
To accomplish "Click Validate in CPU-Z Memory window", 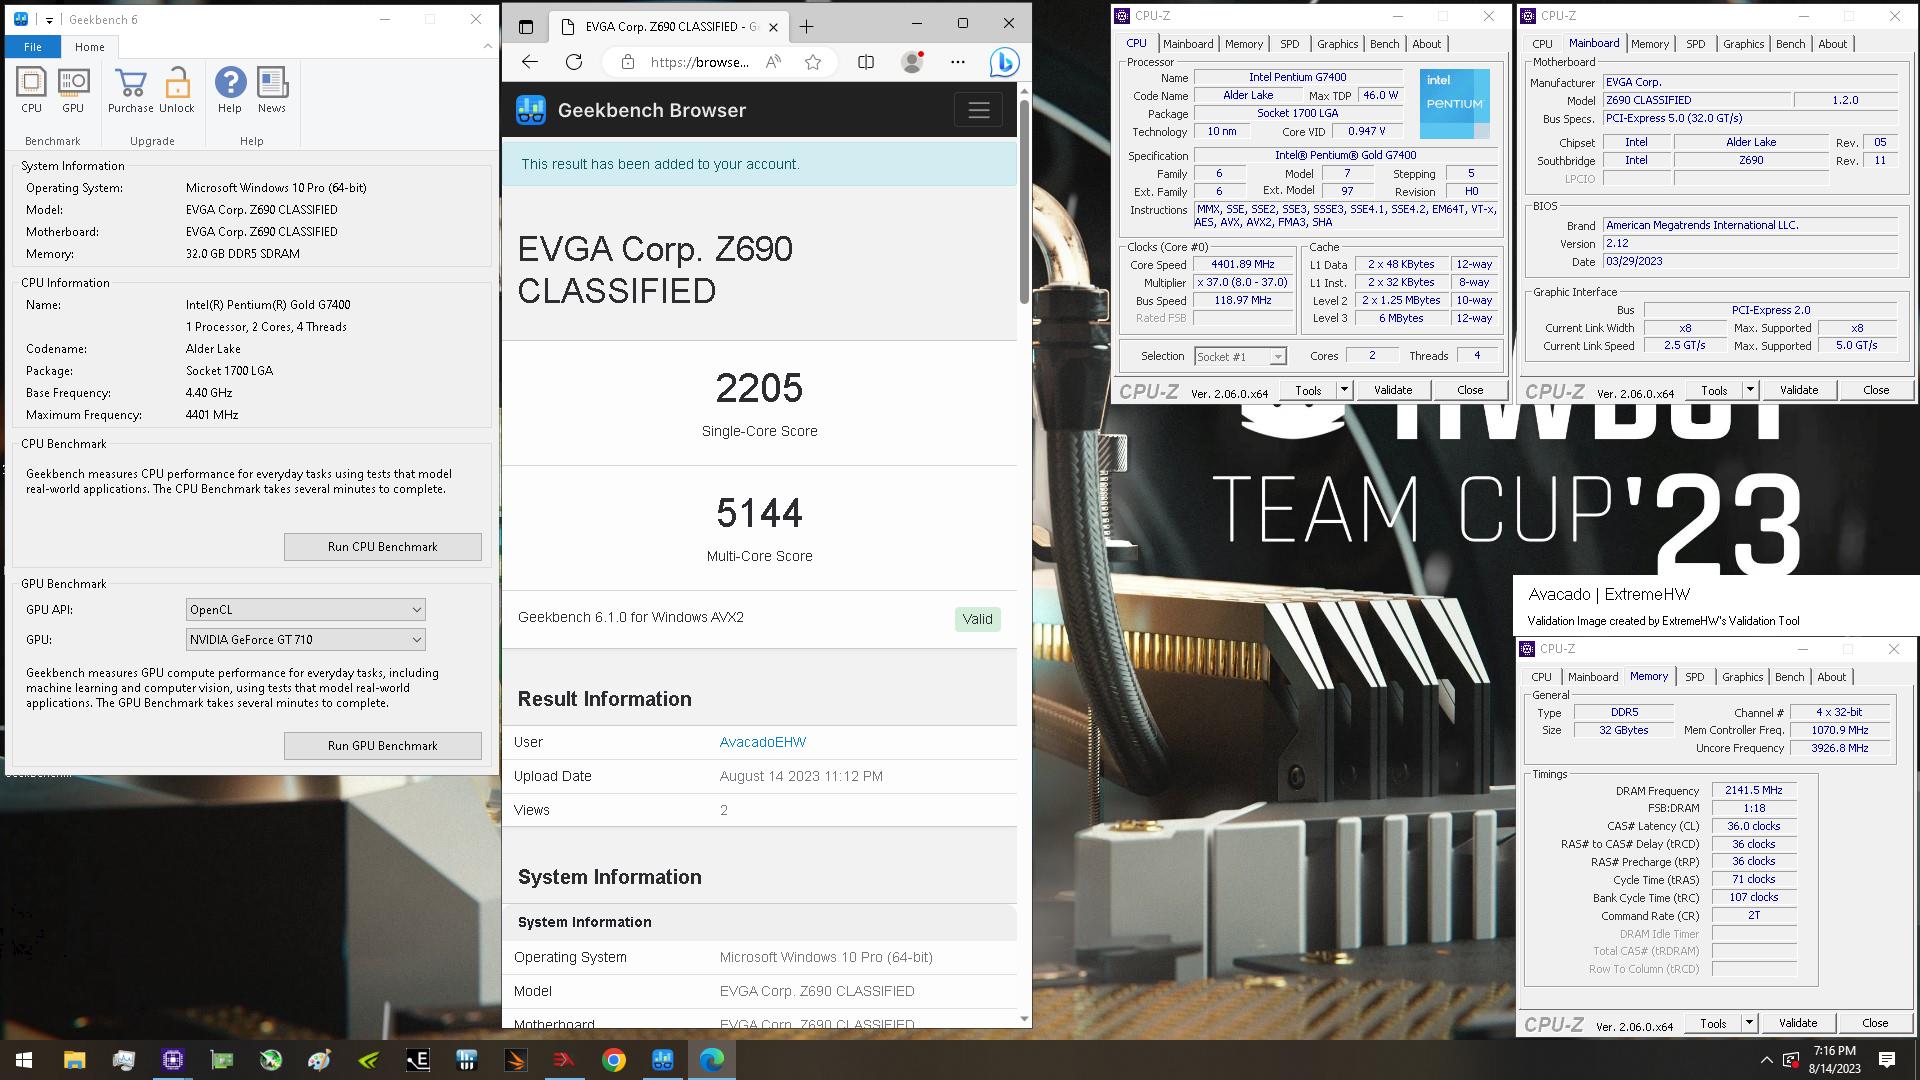I will [x=1798, y=1023].
